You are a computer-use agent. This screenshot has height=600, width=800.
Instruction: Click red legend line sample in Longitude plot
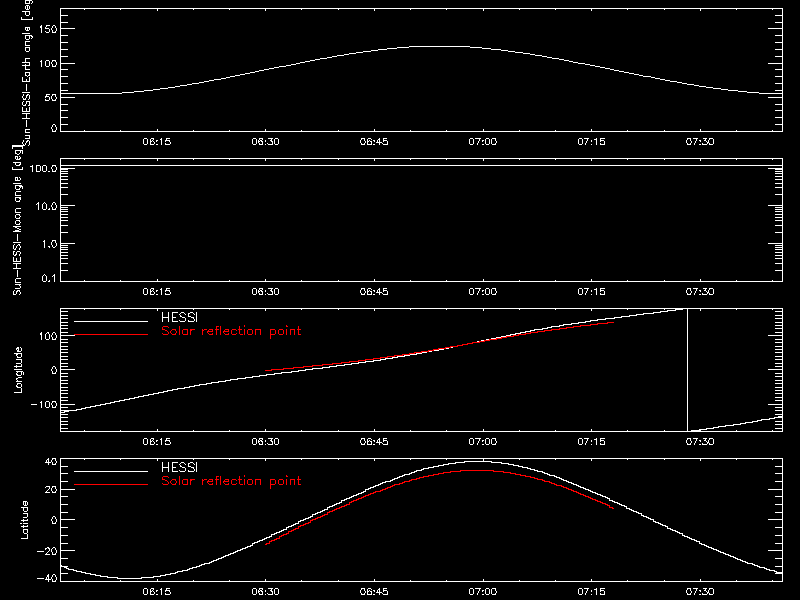(111, 335)
